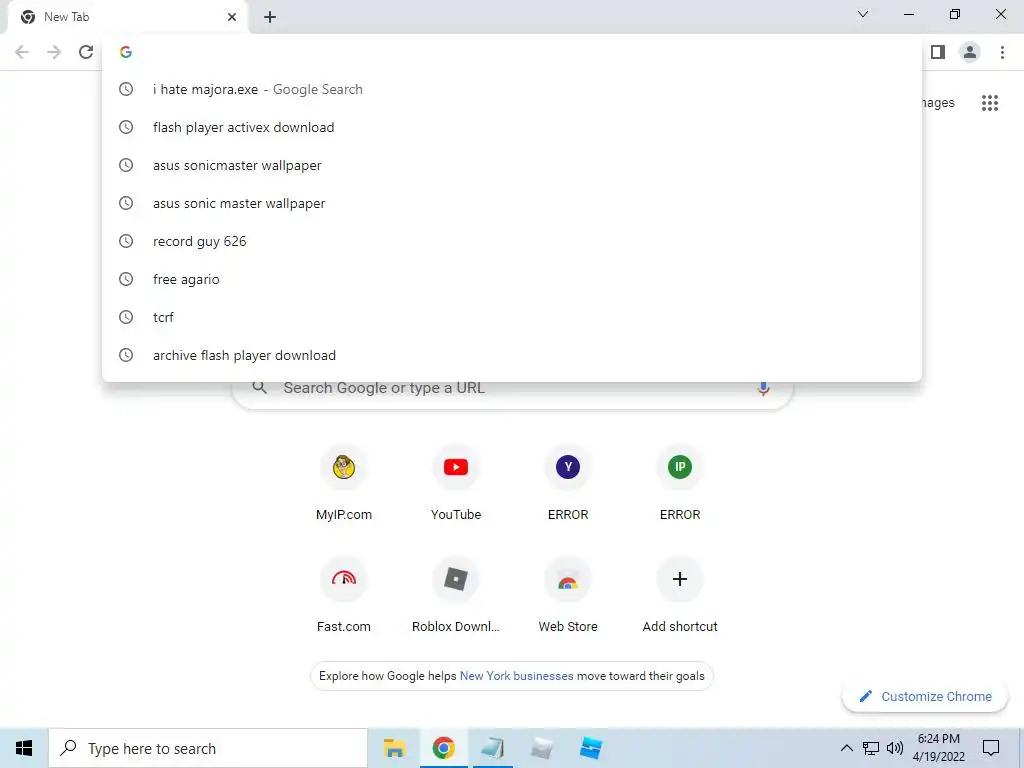Image resolution: width=1024 pixels, height=768 pixels.
Task: Open the Windows Start menu
Action: [x=24, y=748]
